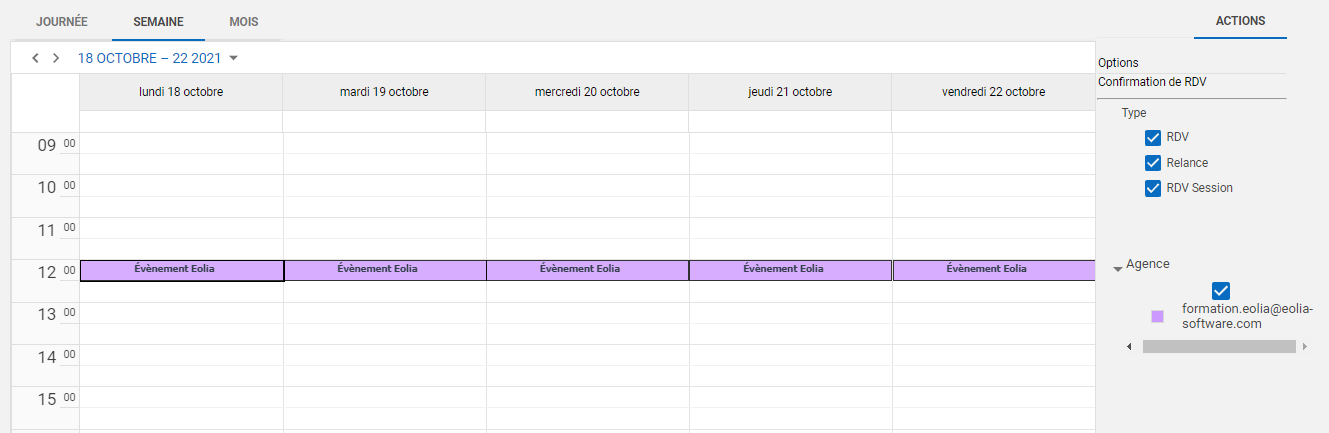1329x433 pixels.
Task: Collapse the Agence section
Action: point(1118,268)
